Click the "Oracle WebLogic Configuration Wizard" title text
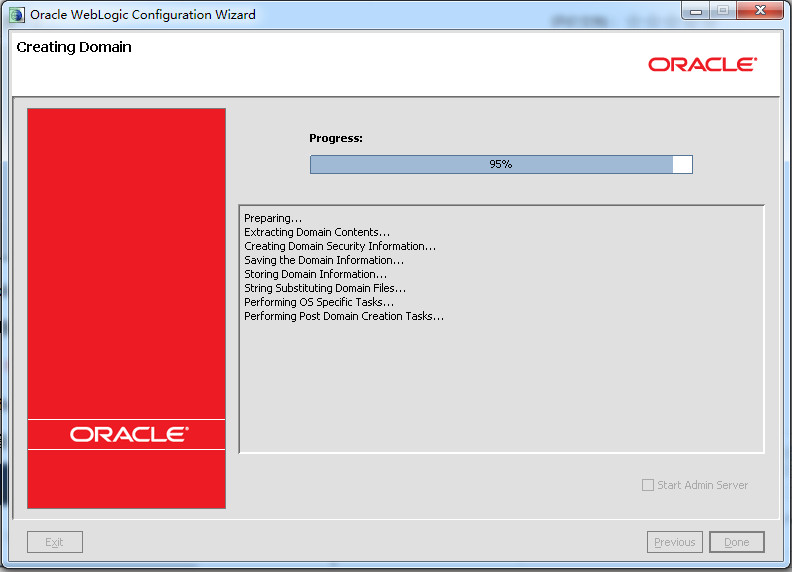This screenshot has width=792, height=572. [x=142, y=15]
